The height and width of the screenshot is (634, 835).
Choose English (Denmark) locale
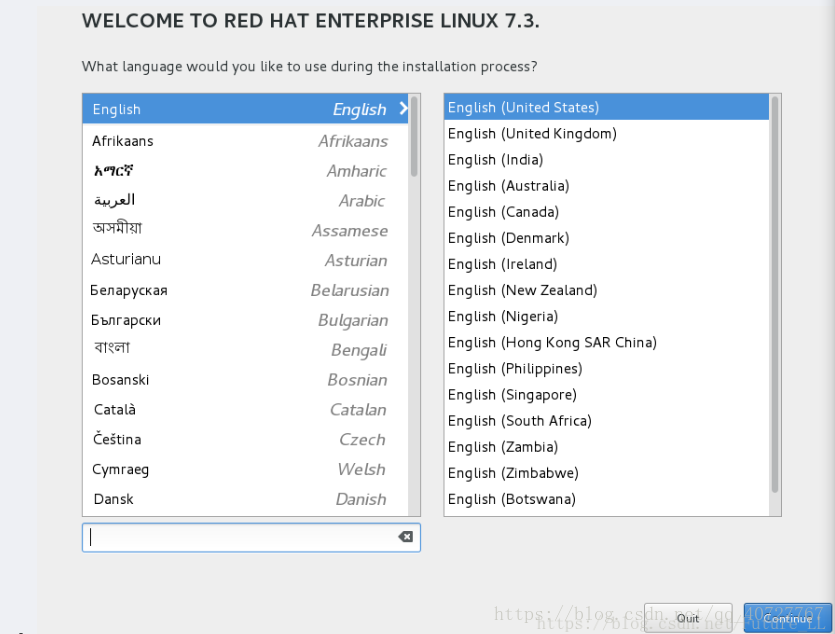point(607,238)
